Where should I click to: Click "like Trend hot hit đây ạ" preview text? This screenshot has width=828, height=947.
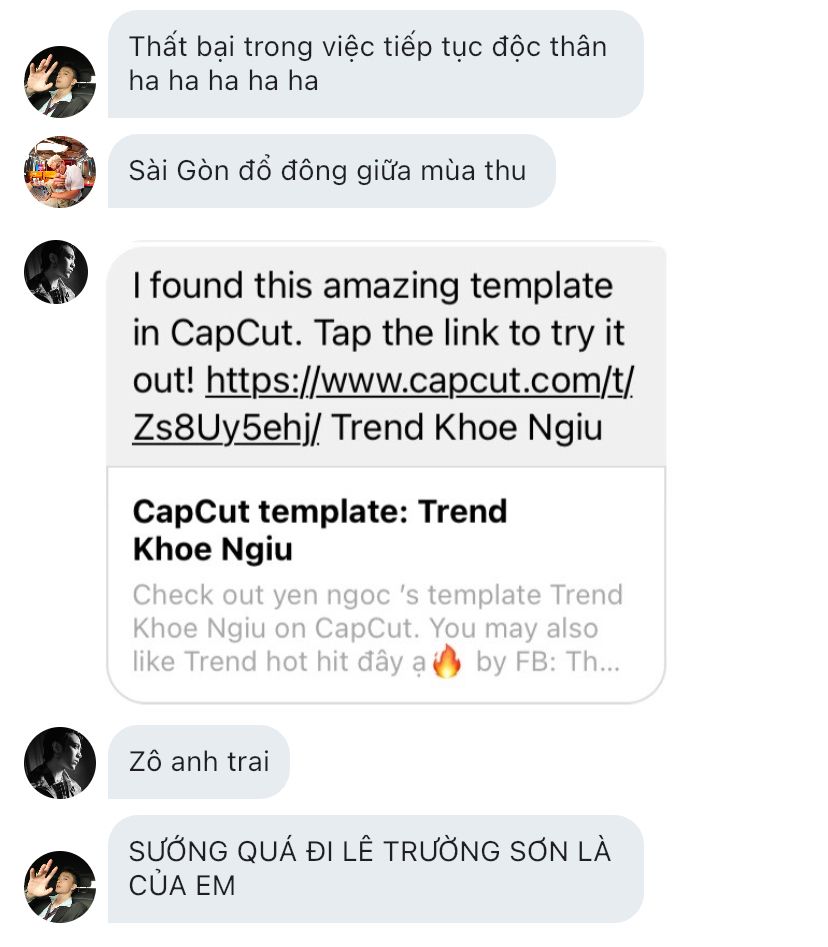tap(280, 662)
